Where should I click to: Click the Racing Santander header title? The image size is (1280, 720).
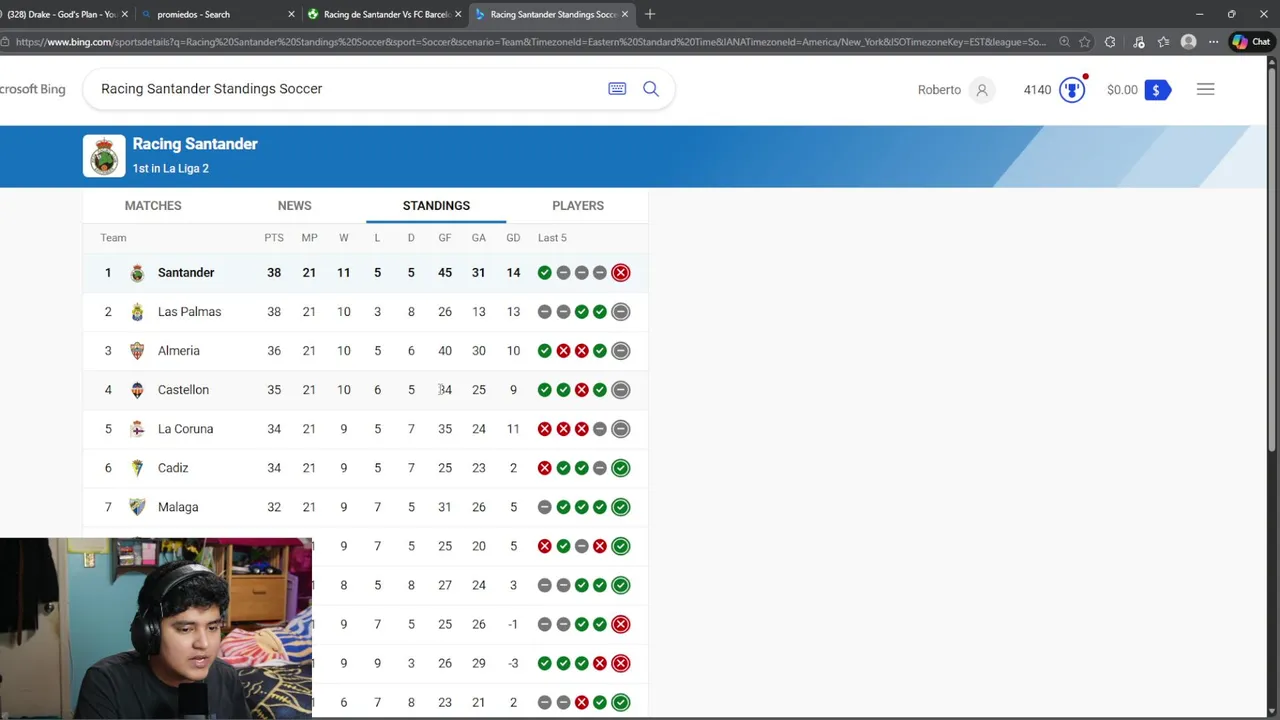[195, 144]
